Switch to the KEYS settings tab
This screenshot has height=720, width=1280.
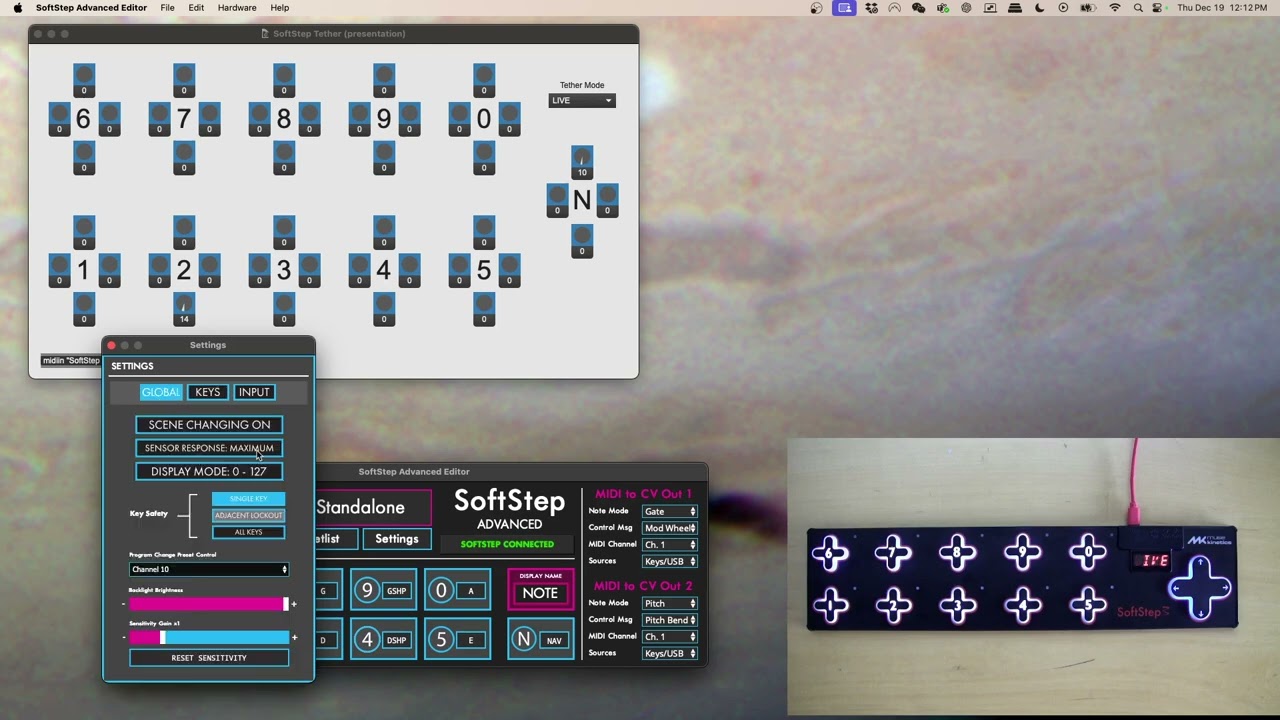tap(207, 392)
